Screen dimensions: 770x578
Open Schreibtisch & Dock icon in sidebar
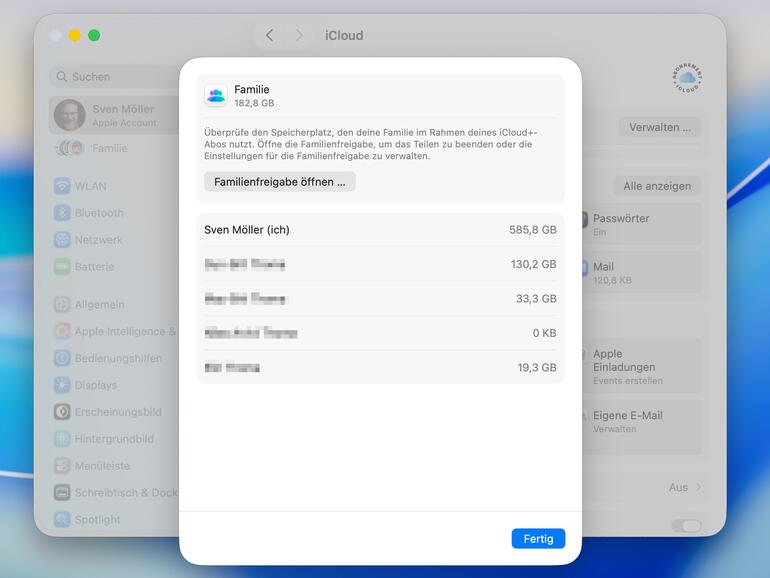coord(62,492)
